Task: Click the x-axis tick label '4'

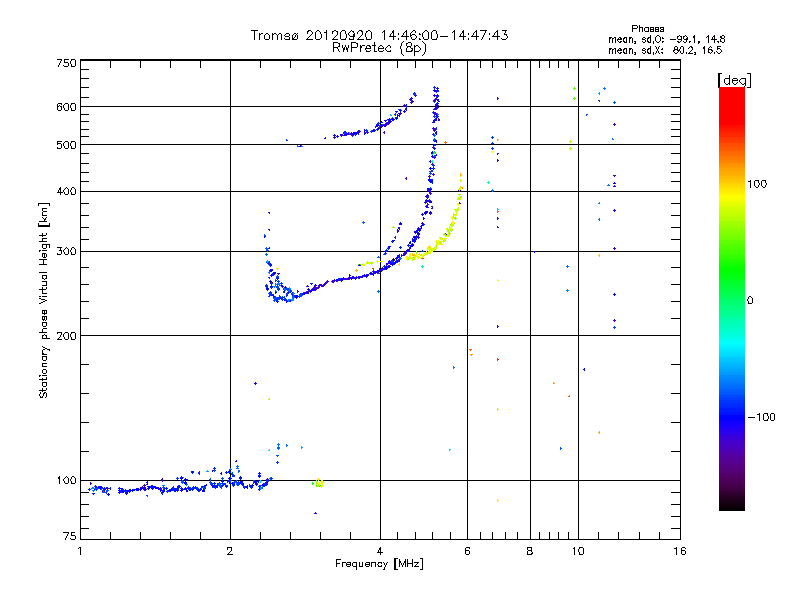Action: [380, 551]
